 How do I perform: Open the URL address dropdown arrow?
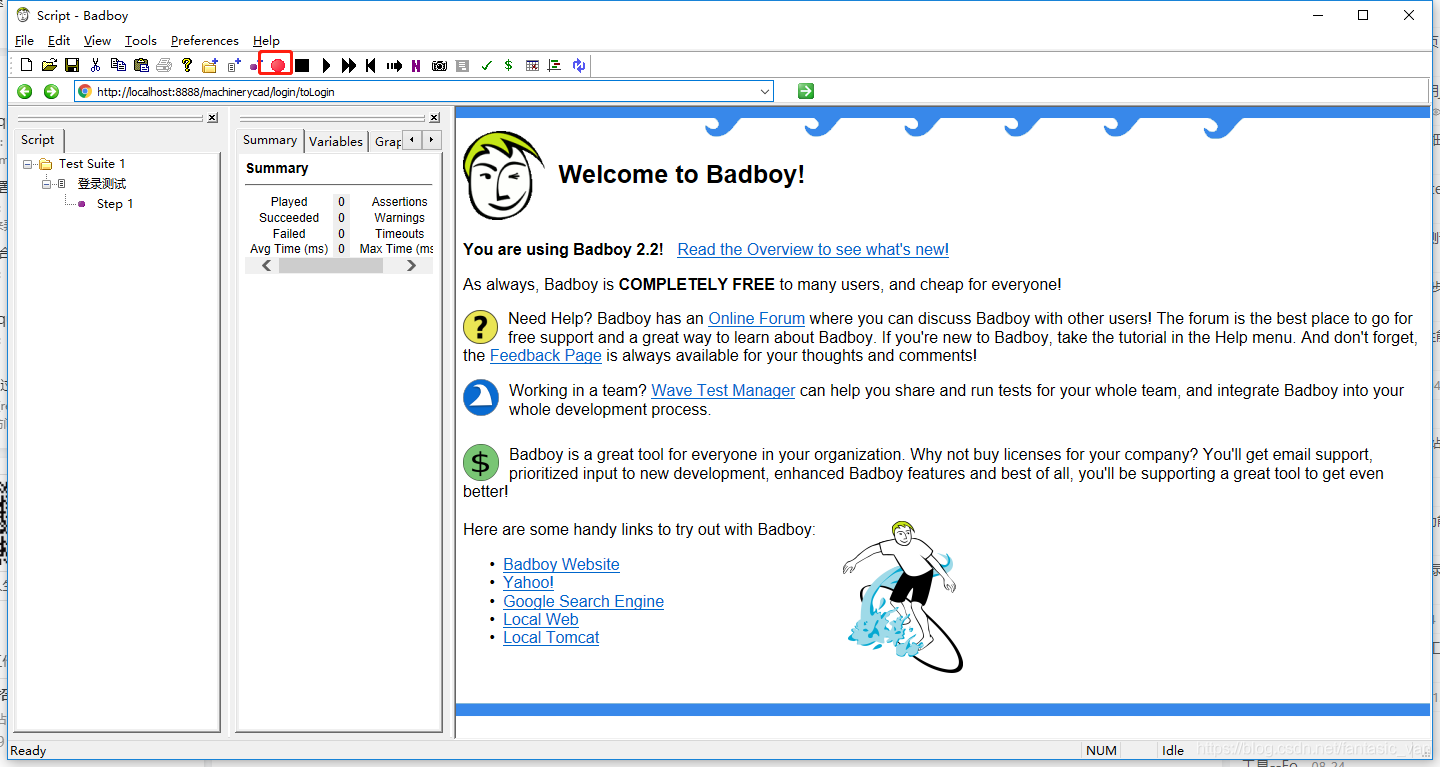[x=765, y=91]
